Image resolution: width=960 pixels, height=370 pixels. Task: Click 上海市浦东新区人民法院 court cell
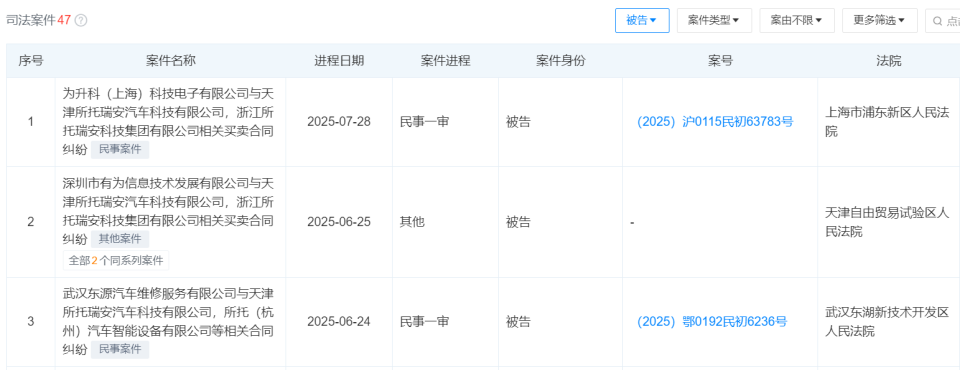click(x=887, y=121)
